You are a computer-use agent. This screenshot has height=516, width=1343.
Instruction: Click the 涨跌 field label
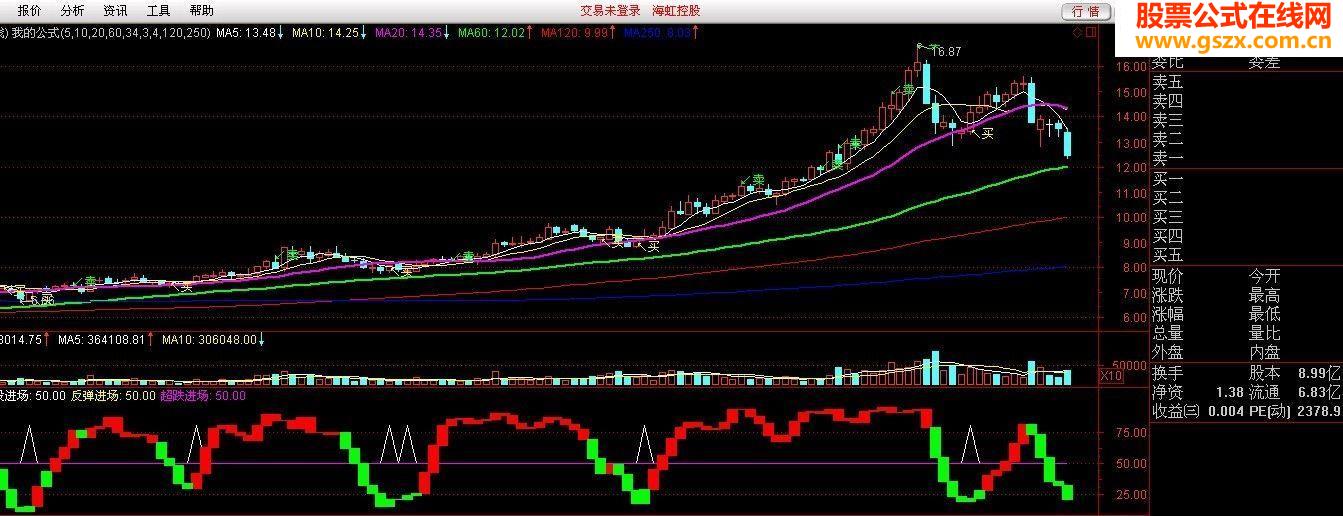pyautogui.click(x=1167, y=296)
